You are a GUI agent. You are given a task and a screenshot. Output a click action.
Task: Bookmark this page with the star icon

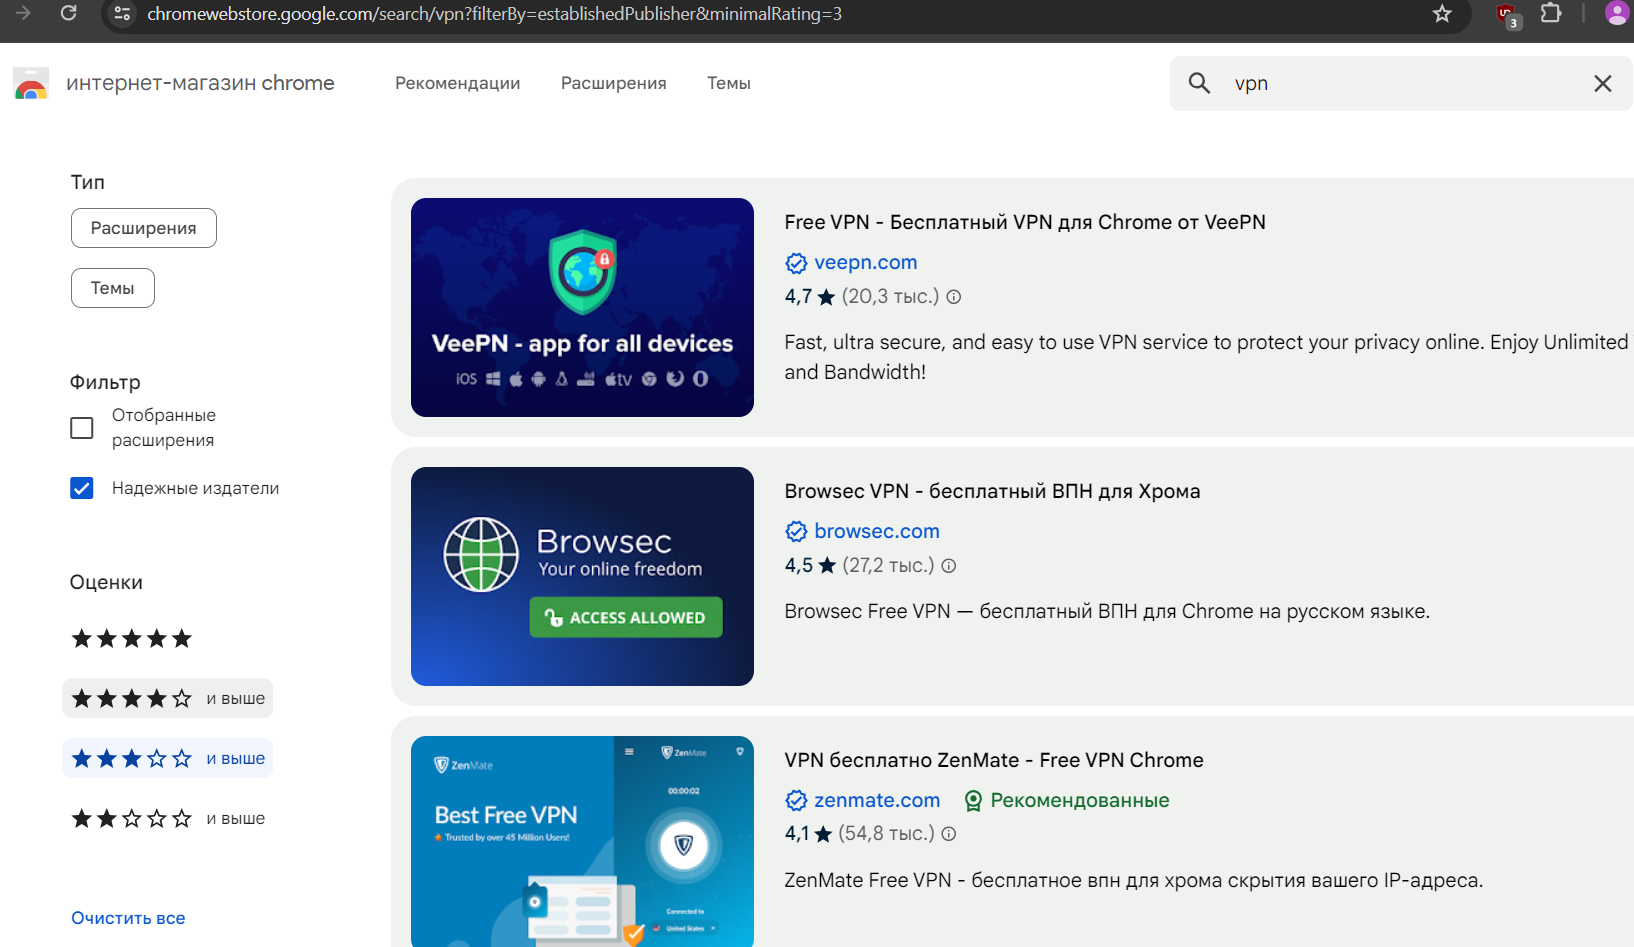(x=1442, y=13)
